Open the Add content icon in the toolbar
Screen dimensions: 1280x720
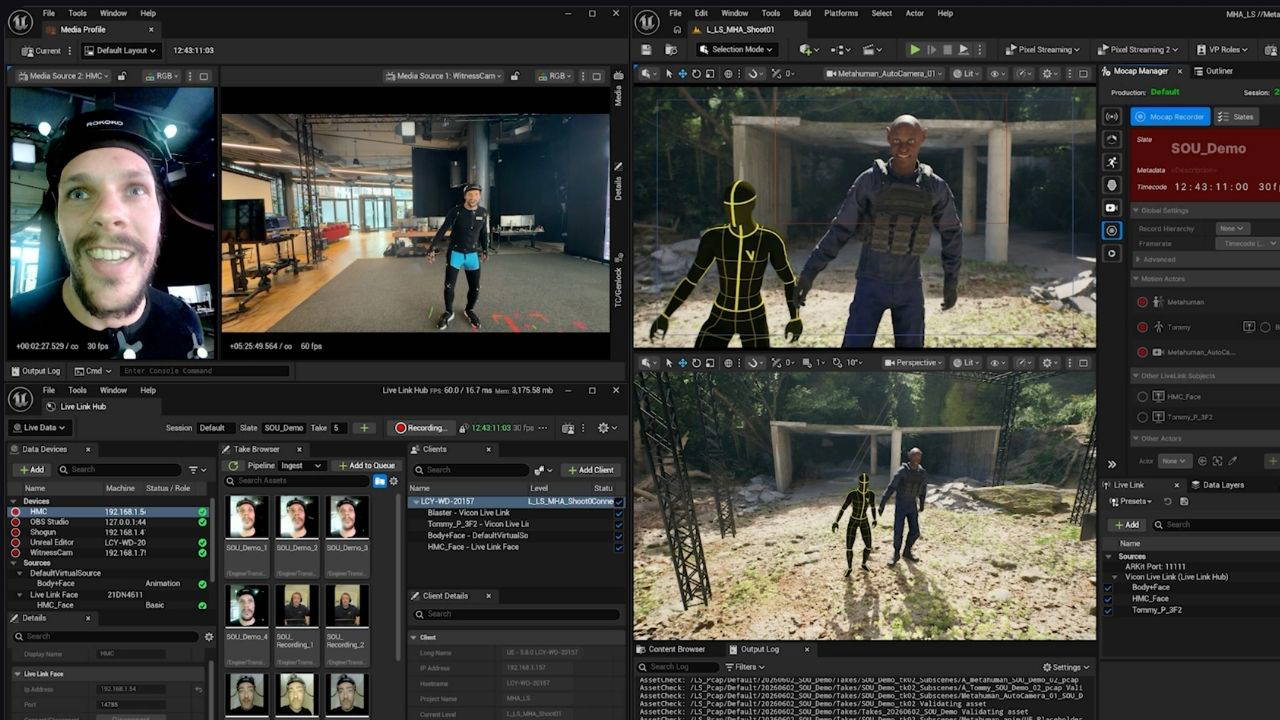[808, 49]
